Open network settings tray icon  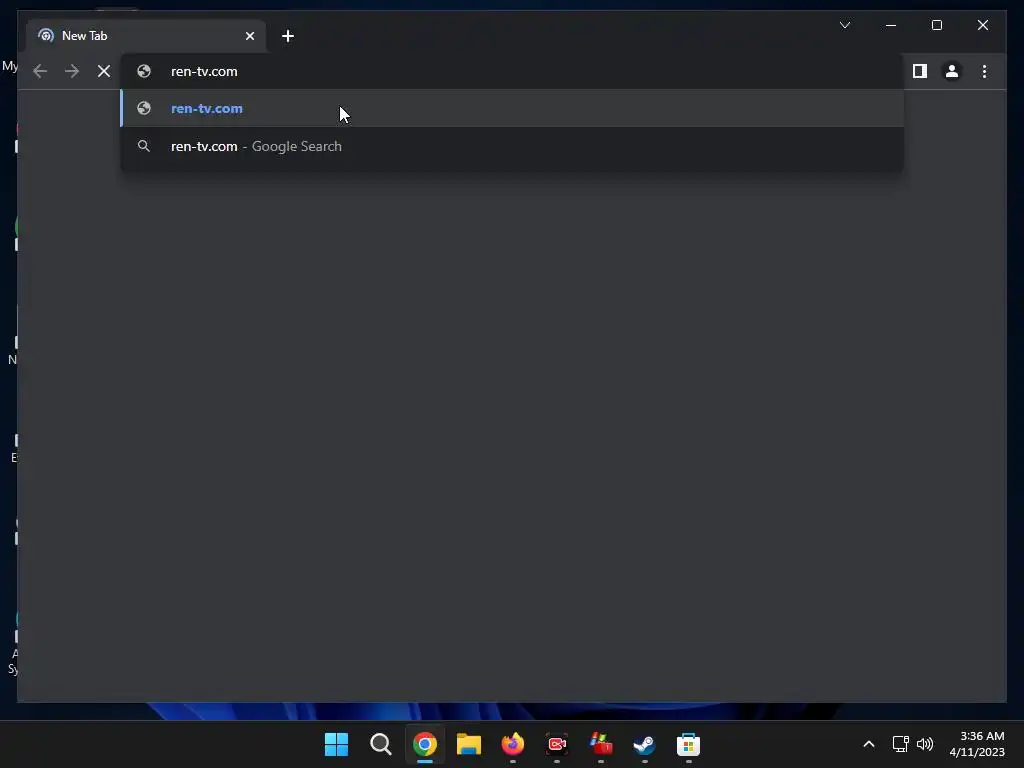coord(901,744)
